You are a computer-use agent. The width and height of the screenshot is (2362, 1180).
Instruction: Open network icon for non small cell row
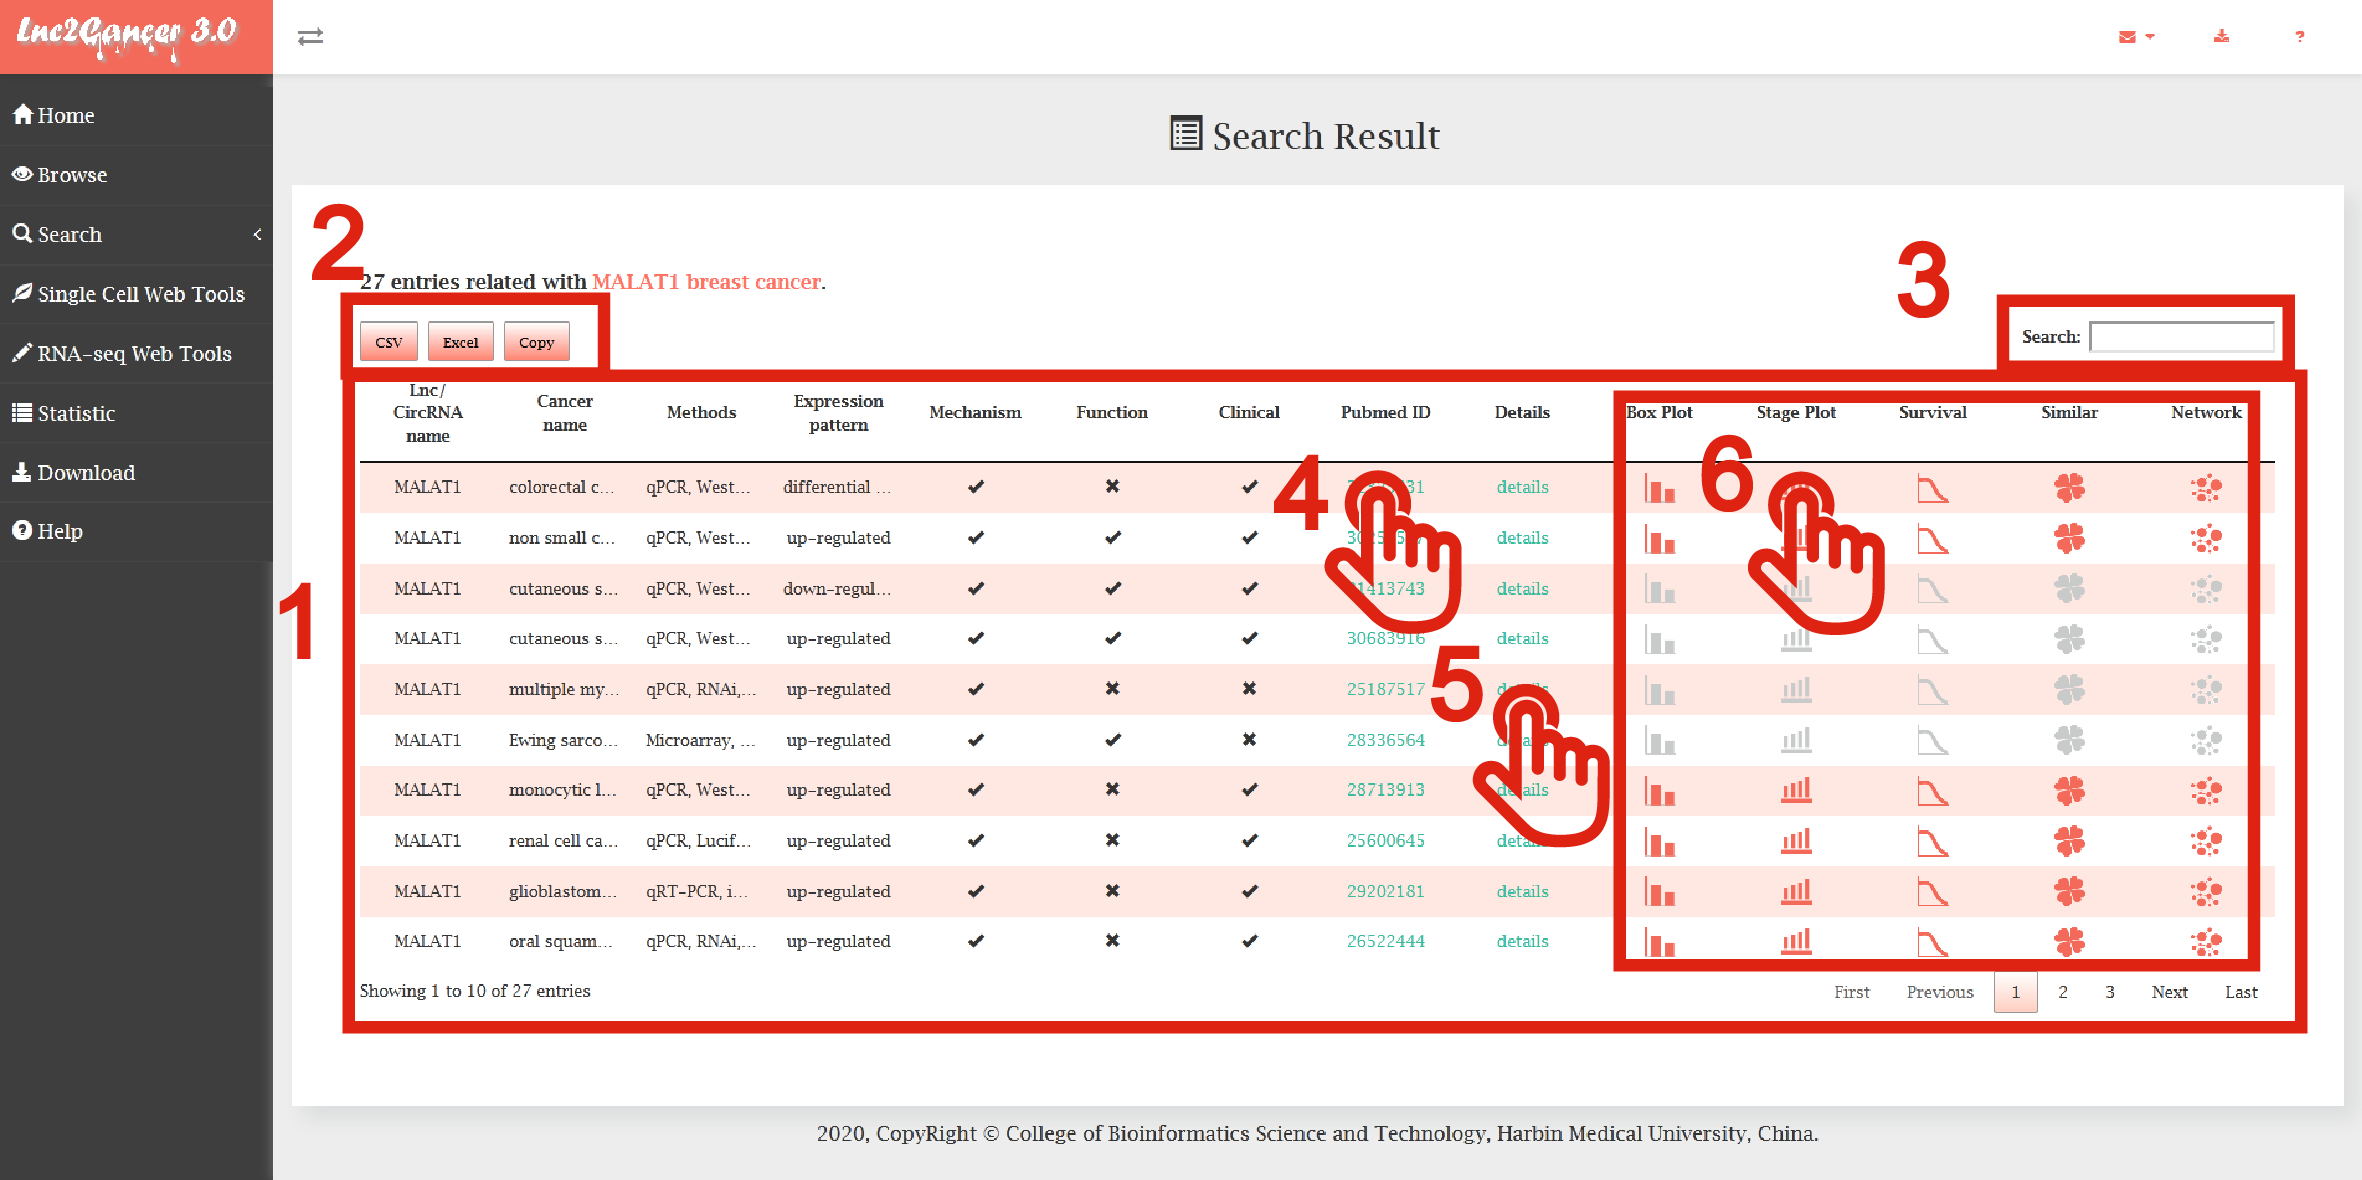[2206, 539]
